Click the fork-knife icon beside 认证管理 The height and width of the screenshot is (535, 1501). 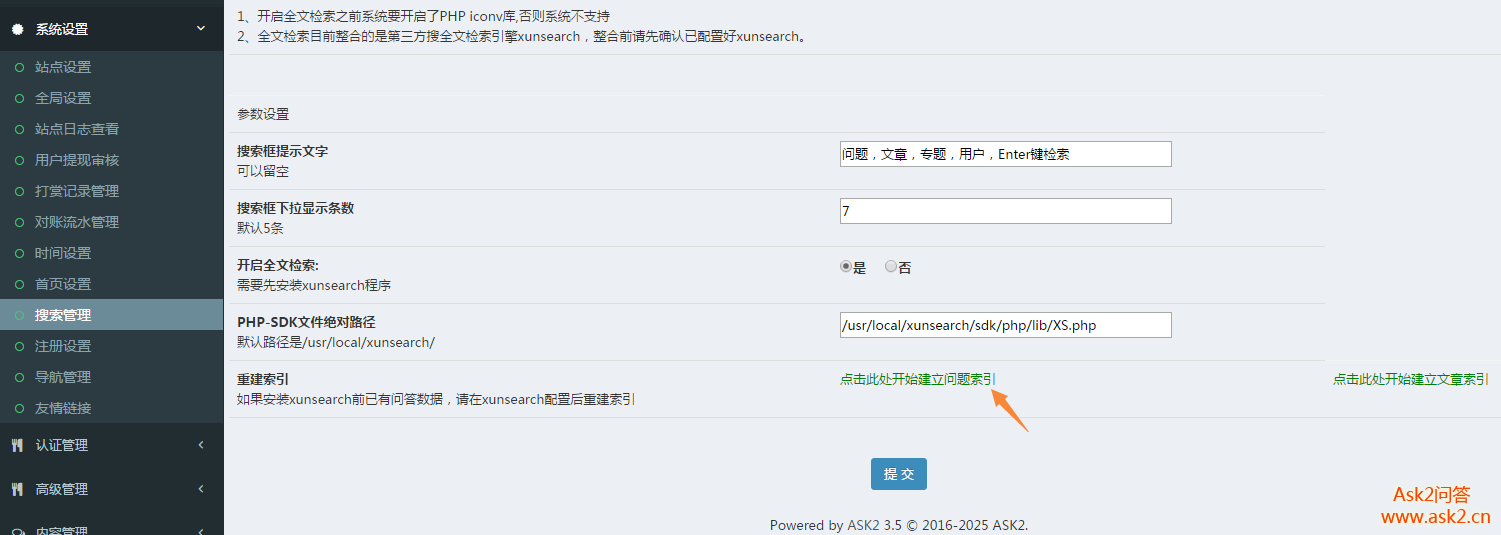pyautogui.click(x=17, y=445)
